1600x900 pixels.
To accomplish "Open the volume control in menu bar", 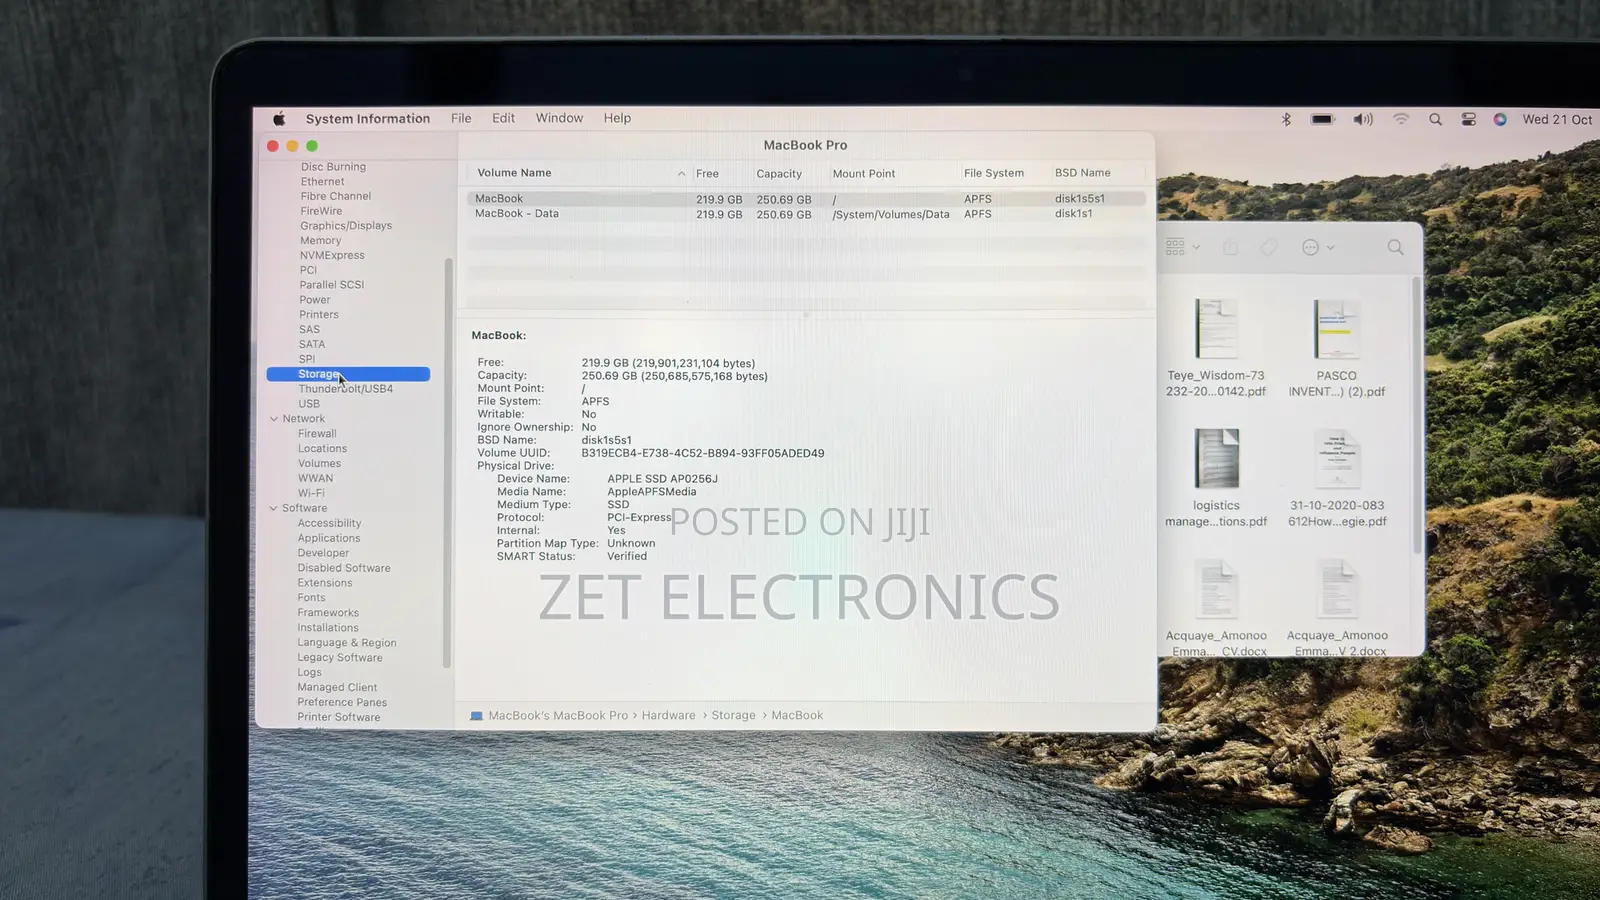I will tap(1363, 119).
